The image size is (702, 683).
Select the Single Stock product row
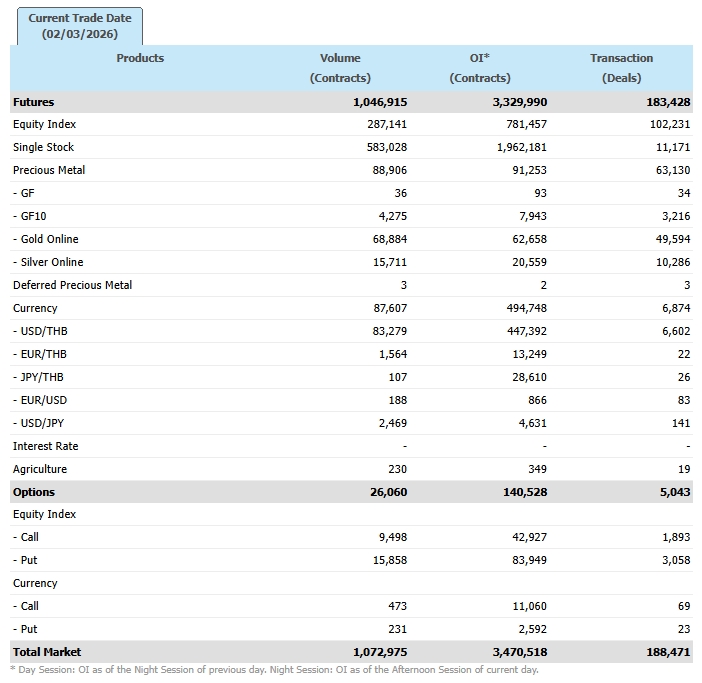tap(44, 148)
